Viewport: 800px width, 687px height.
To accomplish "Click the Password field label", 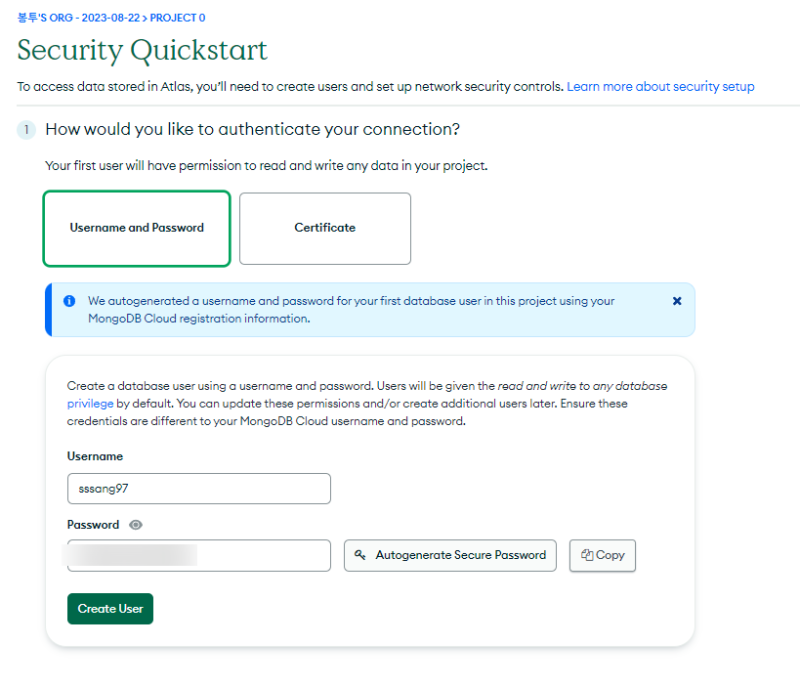I will coord(93,525).
